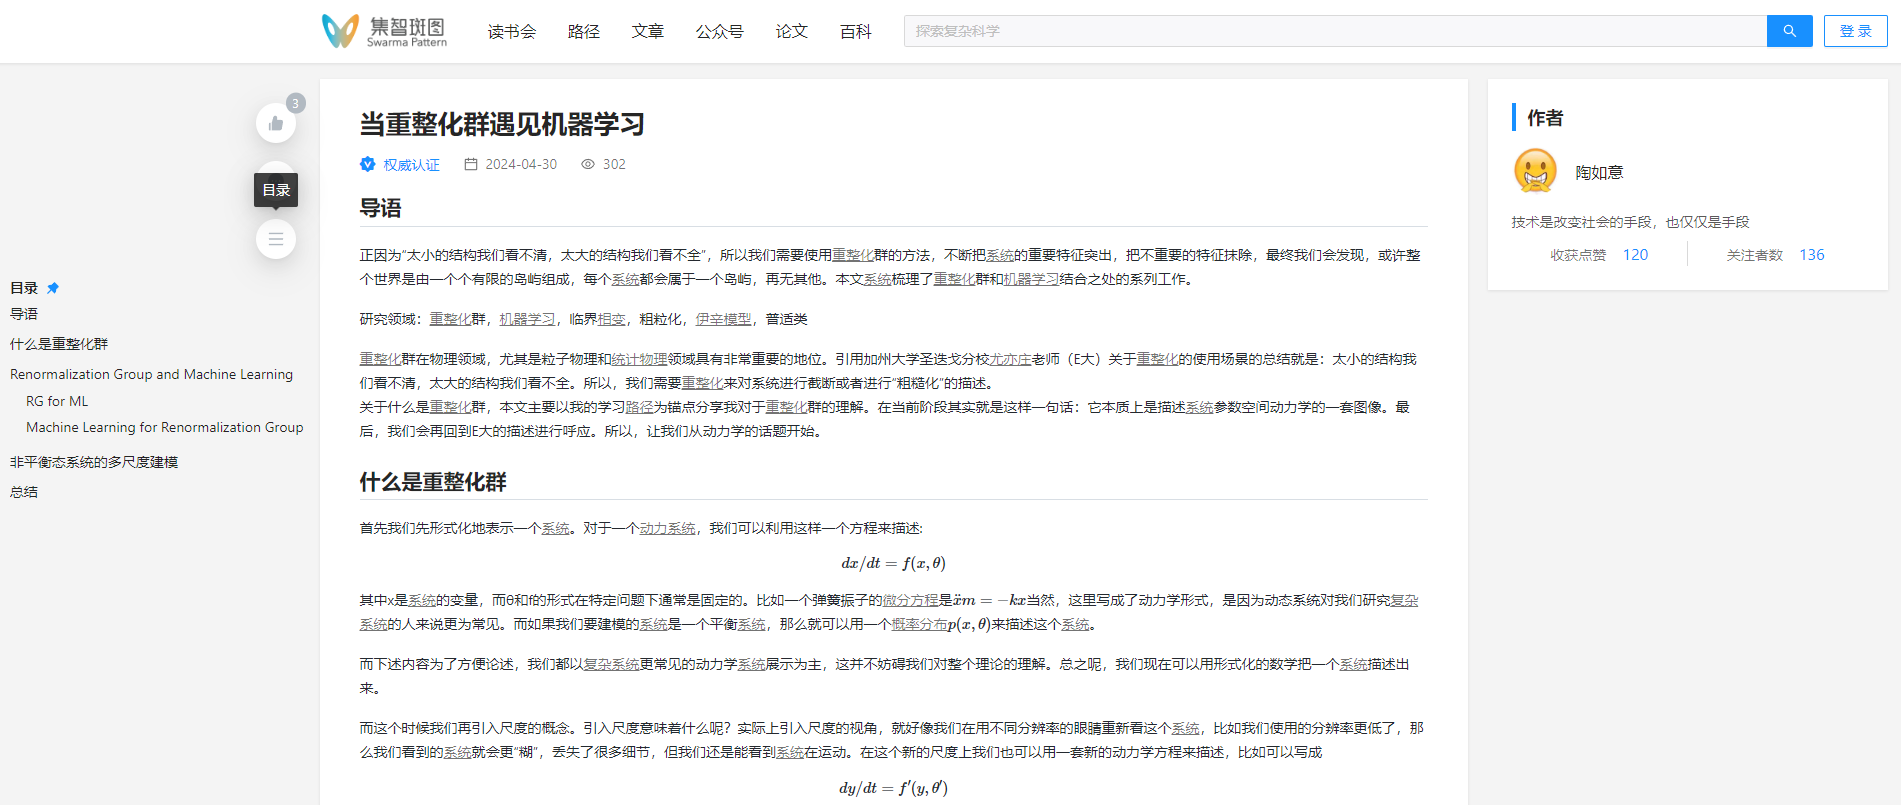Jump to 什么是重整化群 in contents
This screenshot has height=805, width=1901.
click(59, 344)
